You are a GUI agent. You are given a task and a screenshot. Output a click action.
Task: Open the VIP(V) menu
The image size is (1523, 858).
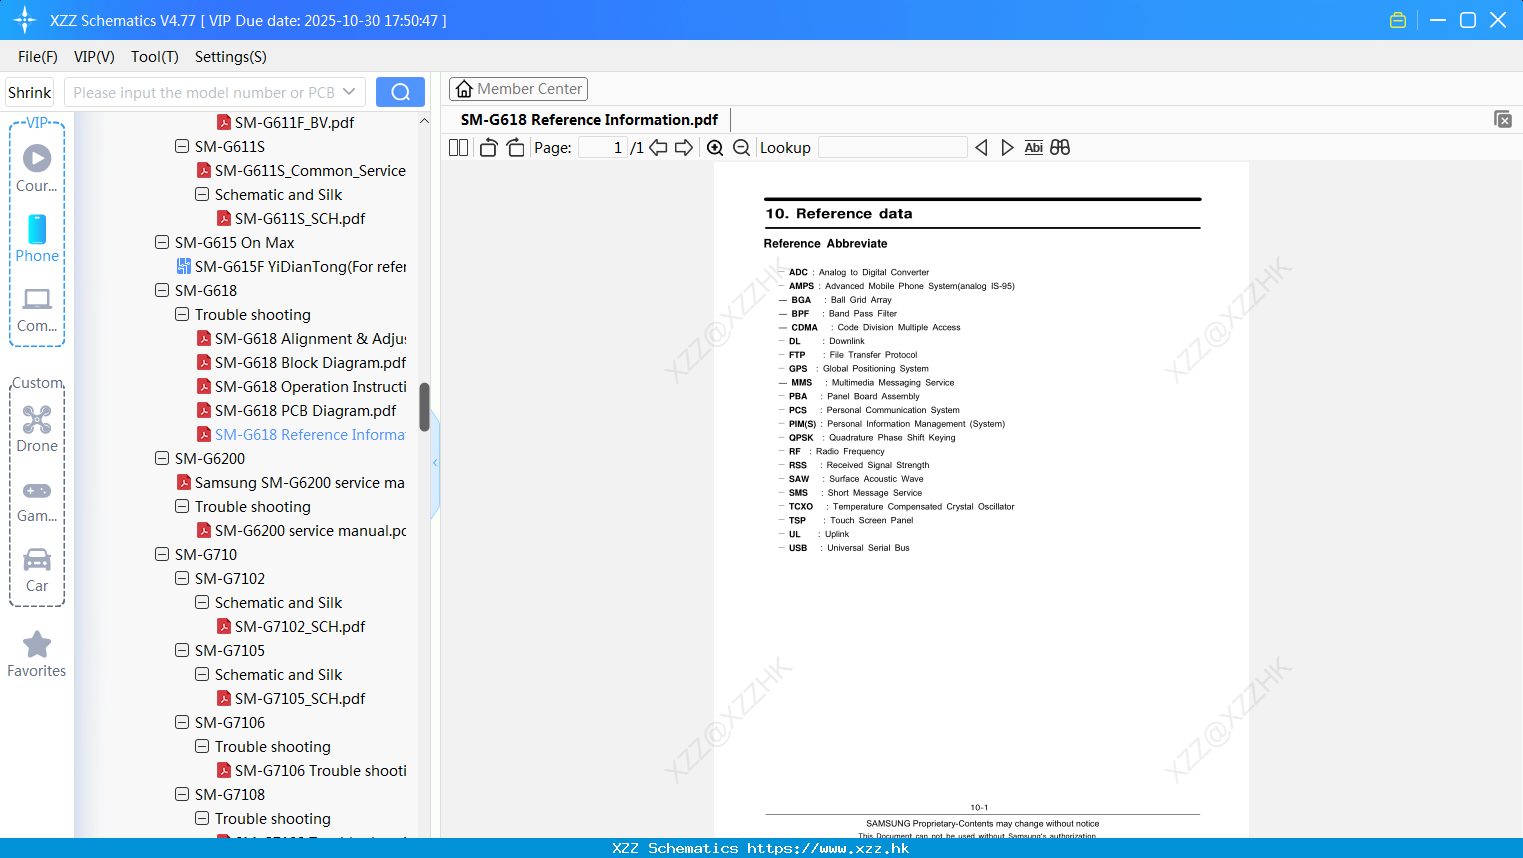94,57
